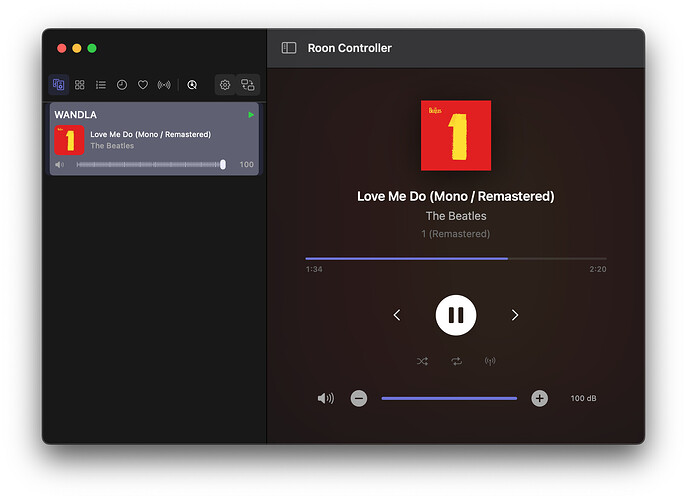
Task: Open the zones view icon in toolbar
Action: pyautogui.click(x=59, y=85)
